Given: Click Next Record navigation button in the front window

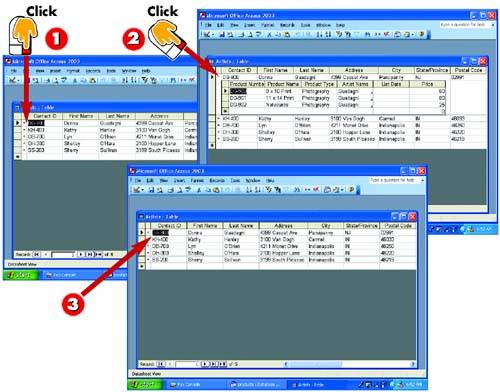Looking at the screenshot, I should (x=205, y=364).
